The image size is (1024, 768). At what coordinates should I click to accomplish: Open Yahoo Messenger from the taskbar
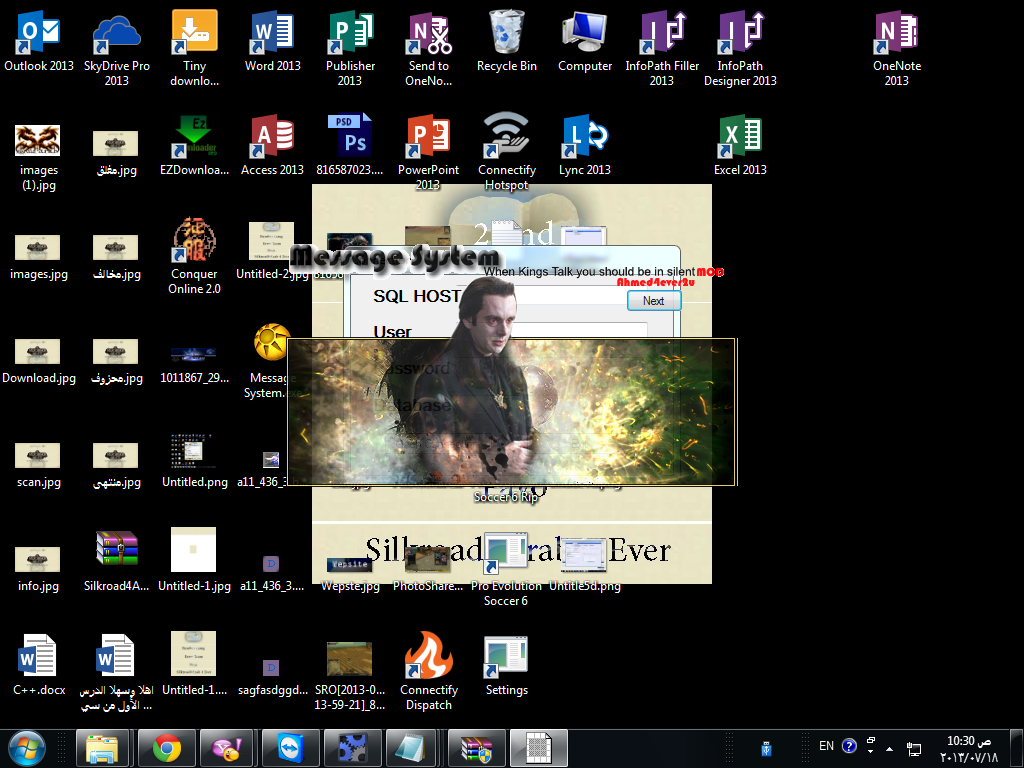click(226, 748)
